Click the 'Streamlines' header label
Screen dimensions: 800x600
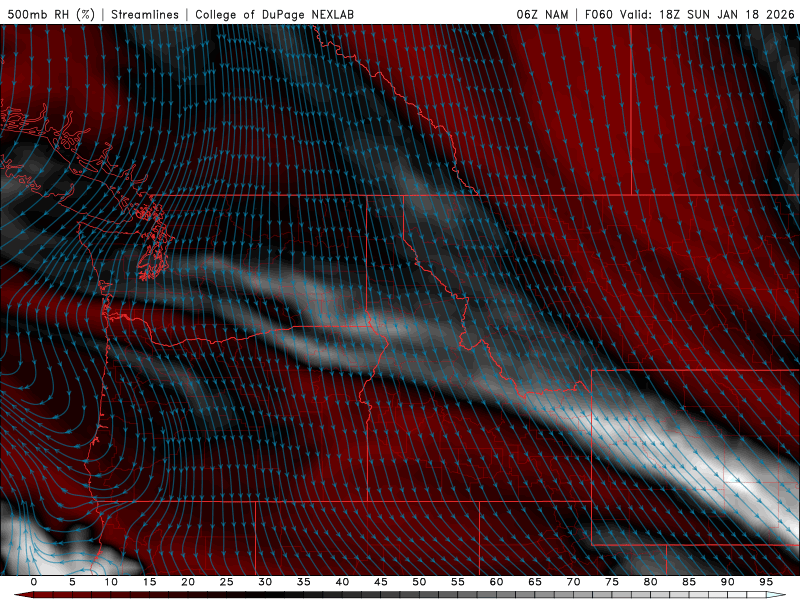pos(145,14)
